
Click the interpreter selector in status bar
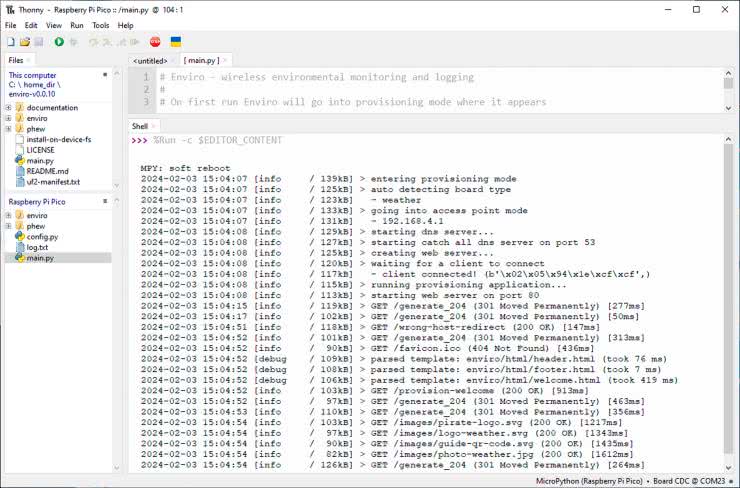coord(635,481)
